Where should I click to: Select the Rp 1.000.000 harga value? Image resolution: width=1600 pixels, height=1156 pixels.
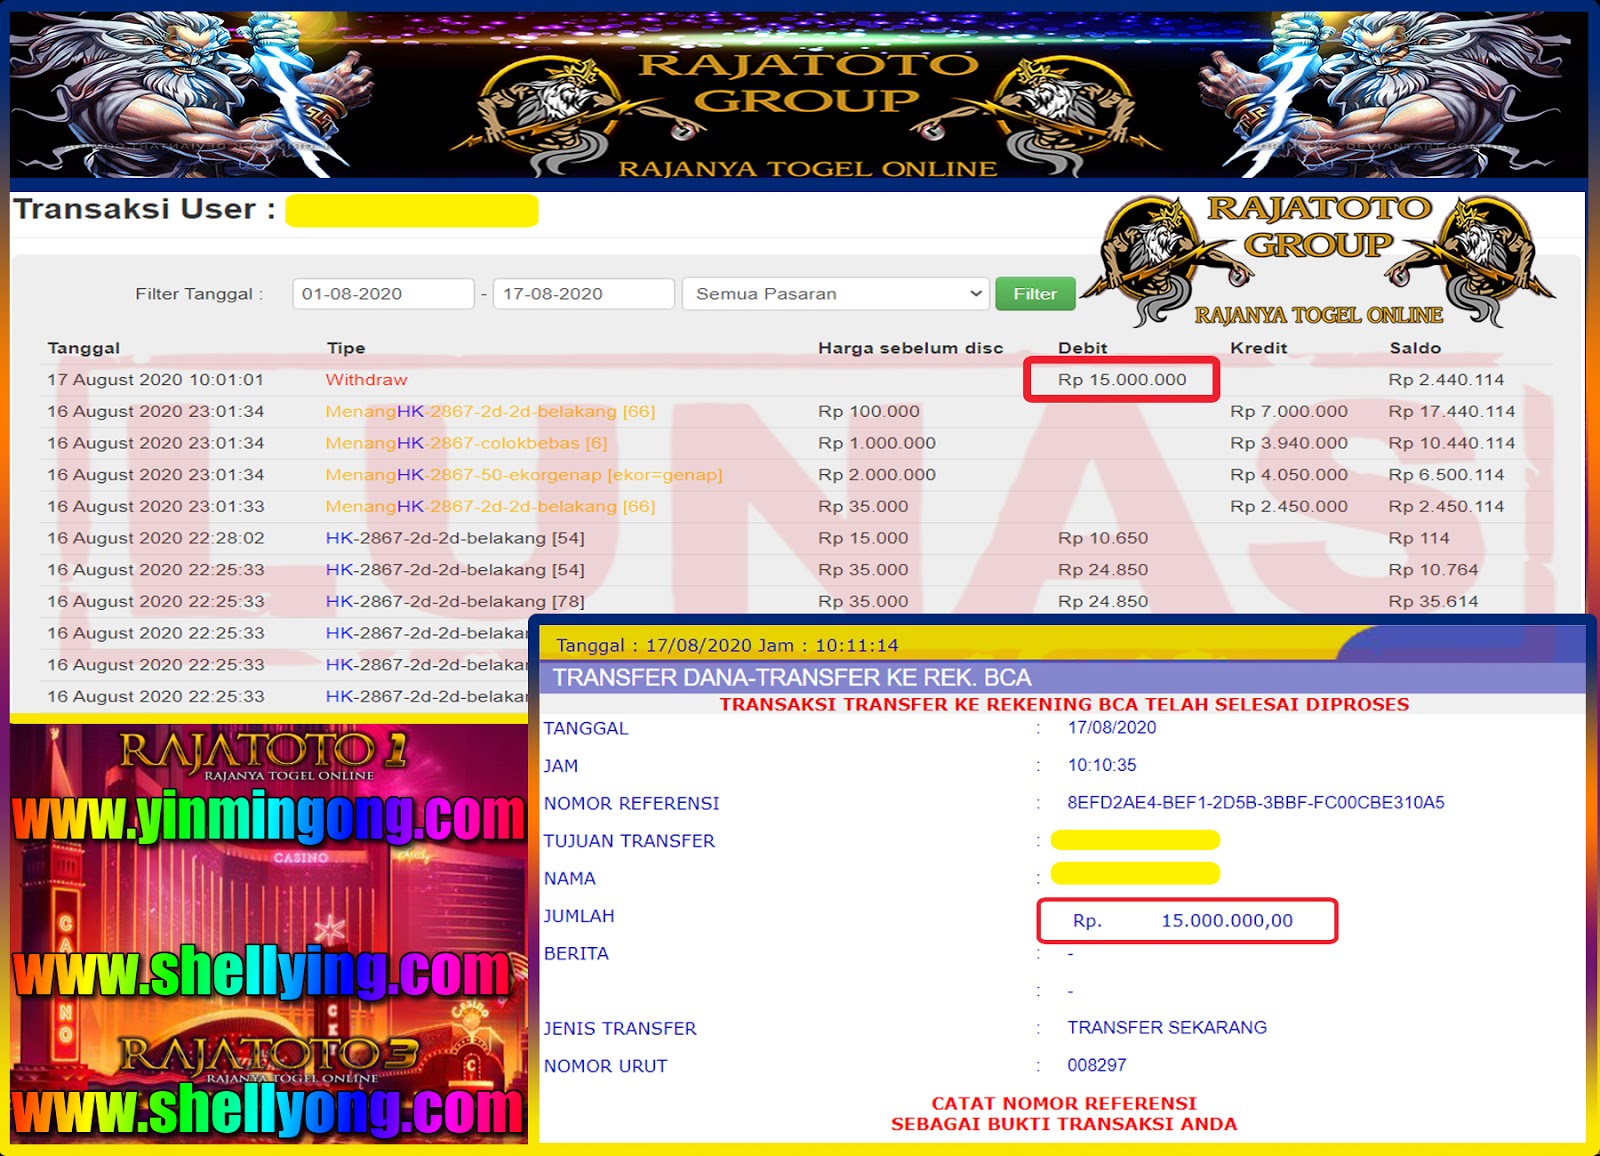(877, 443)
